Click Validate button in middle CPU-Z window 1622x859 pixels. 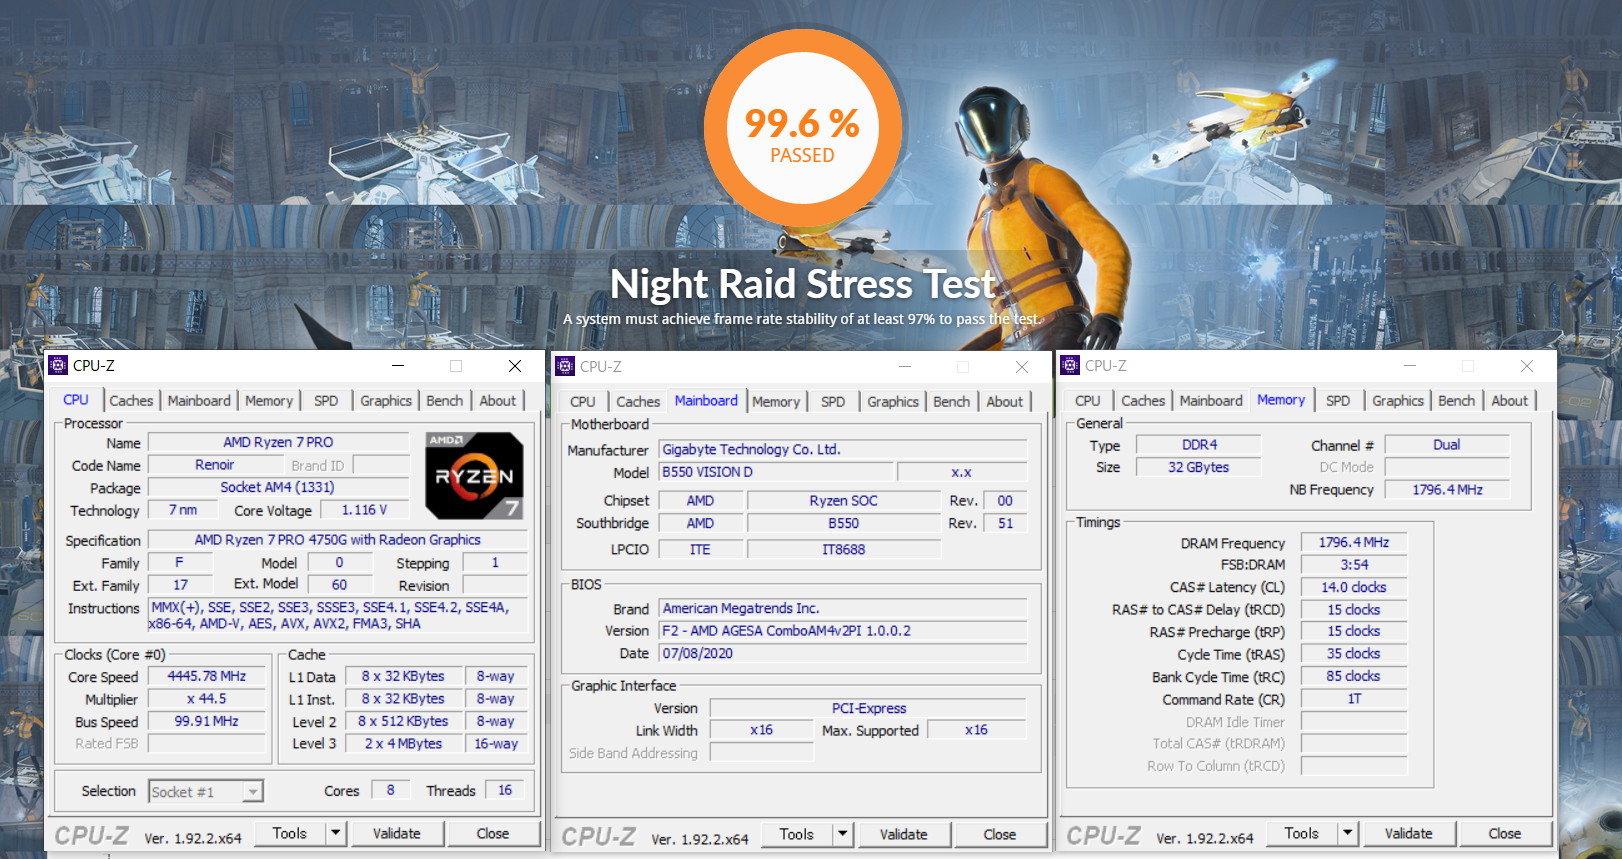[x=904, y=834]
